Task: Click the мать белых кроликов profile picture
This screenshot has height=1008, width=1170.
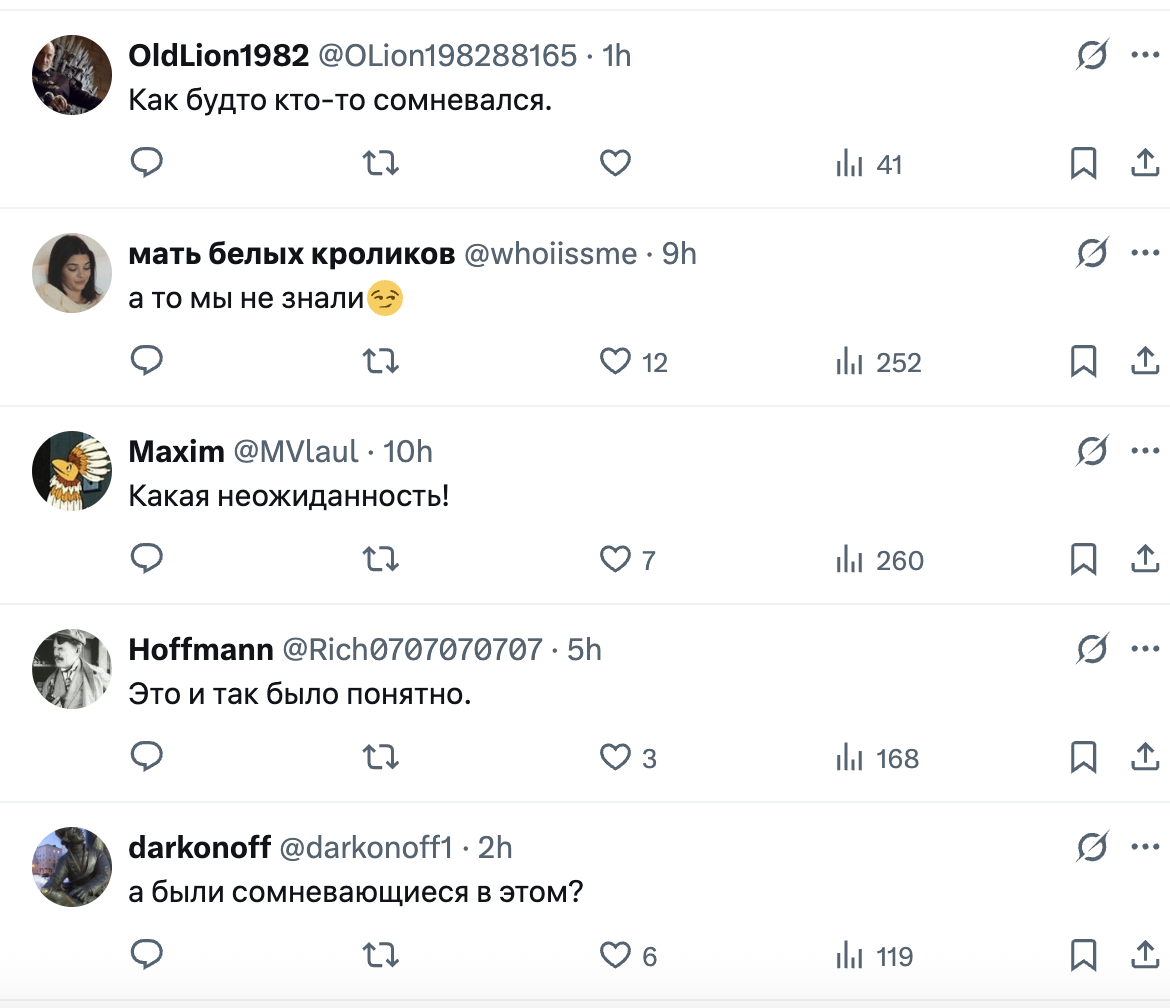Action: pyautogui.click(x=72, y=273)
